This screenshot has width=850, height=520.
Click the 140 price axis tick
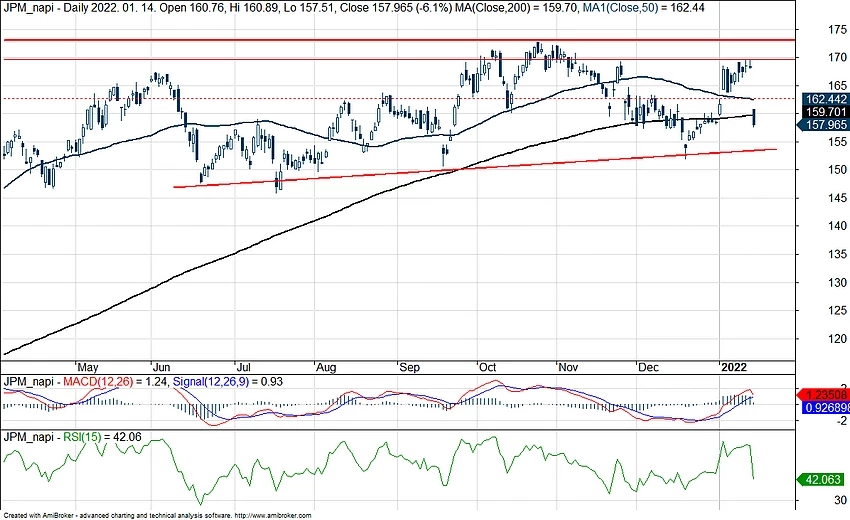[837, 226]
